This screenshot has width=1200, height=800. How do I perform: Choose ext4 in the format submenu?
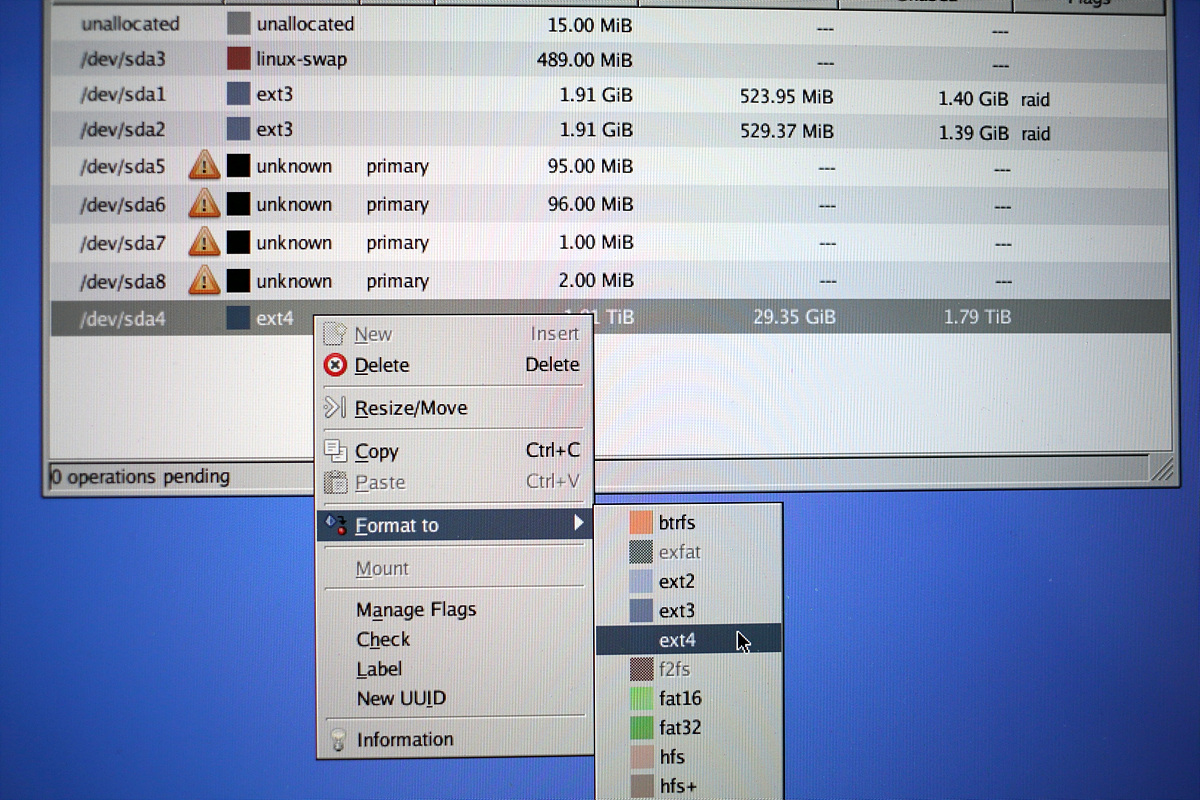coord(677,640)
